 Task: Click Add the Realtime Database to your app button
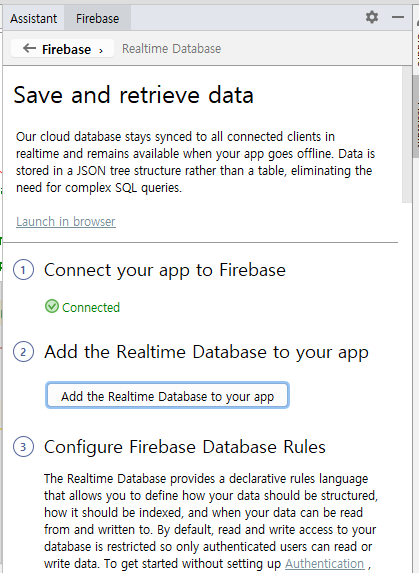(167, 395)
